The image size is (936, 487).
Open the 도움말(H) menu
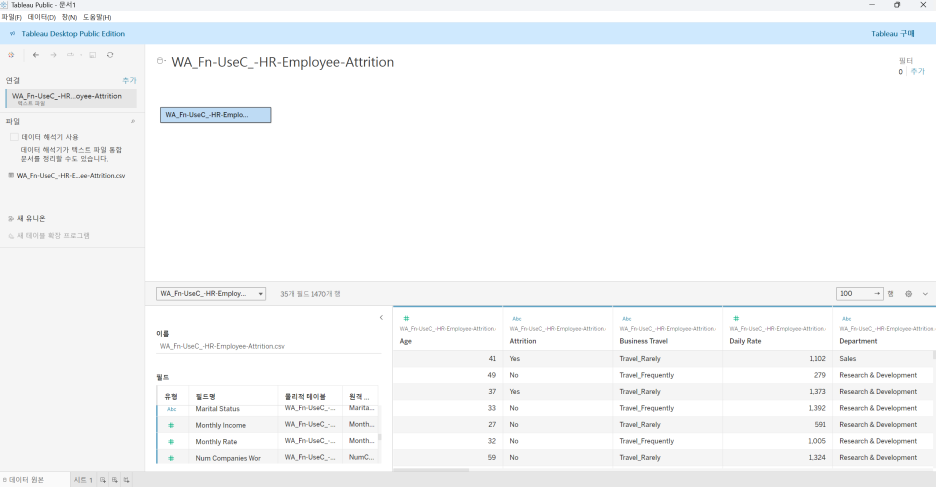(97, 17)
